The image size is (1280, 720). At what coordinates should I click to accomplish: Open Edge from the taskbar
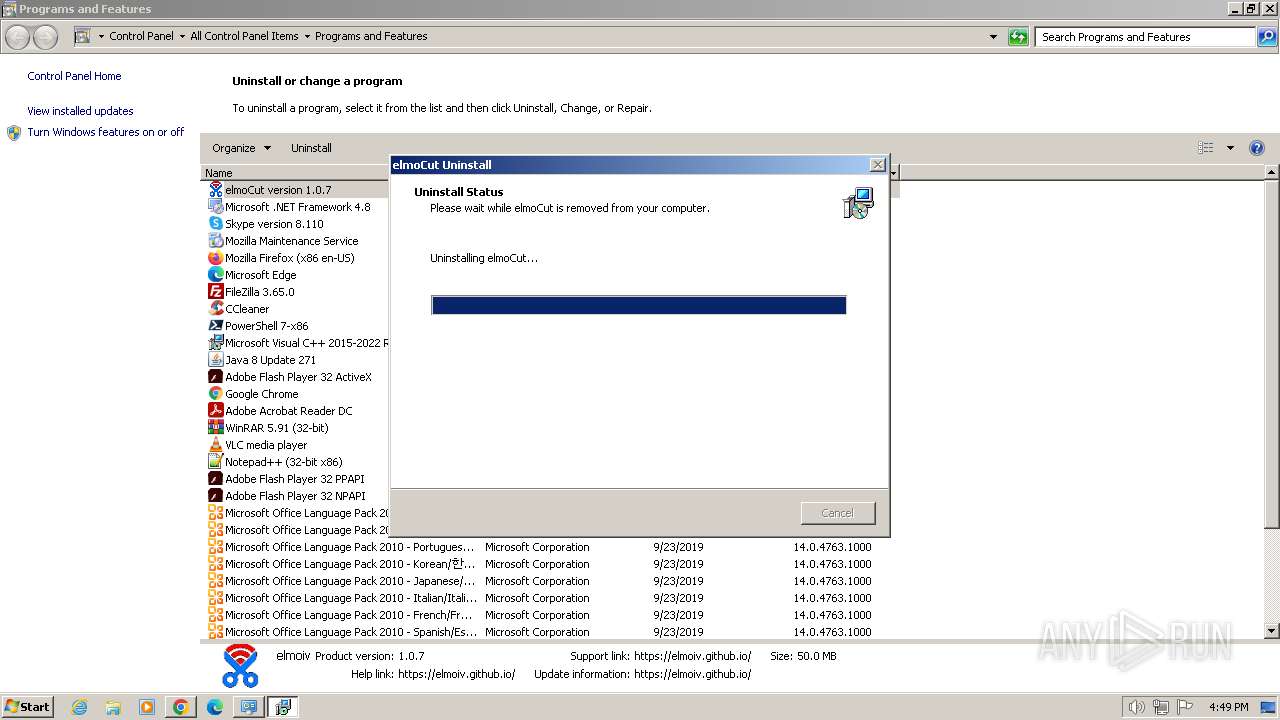[x=214, y=707]
